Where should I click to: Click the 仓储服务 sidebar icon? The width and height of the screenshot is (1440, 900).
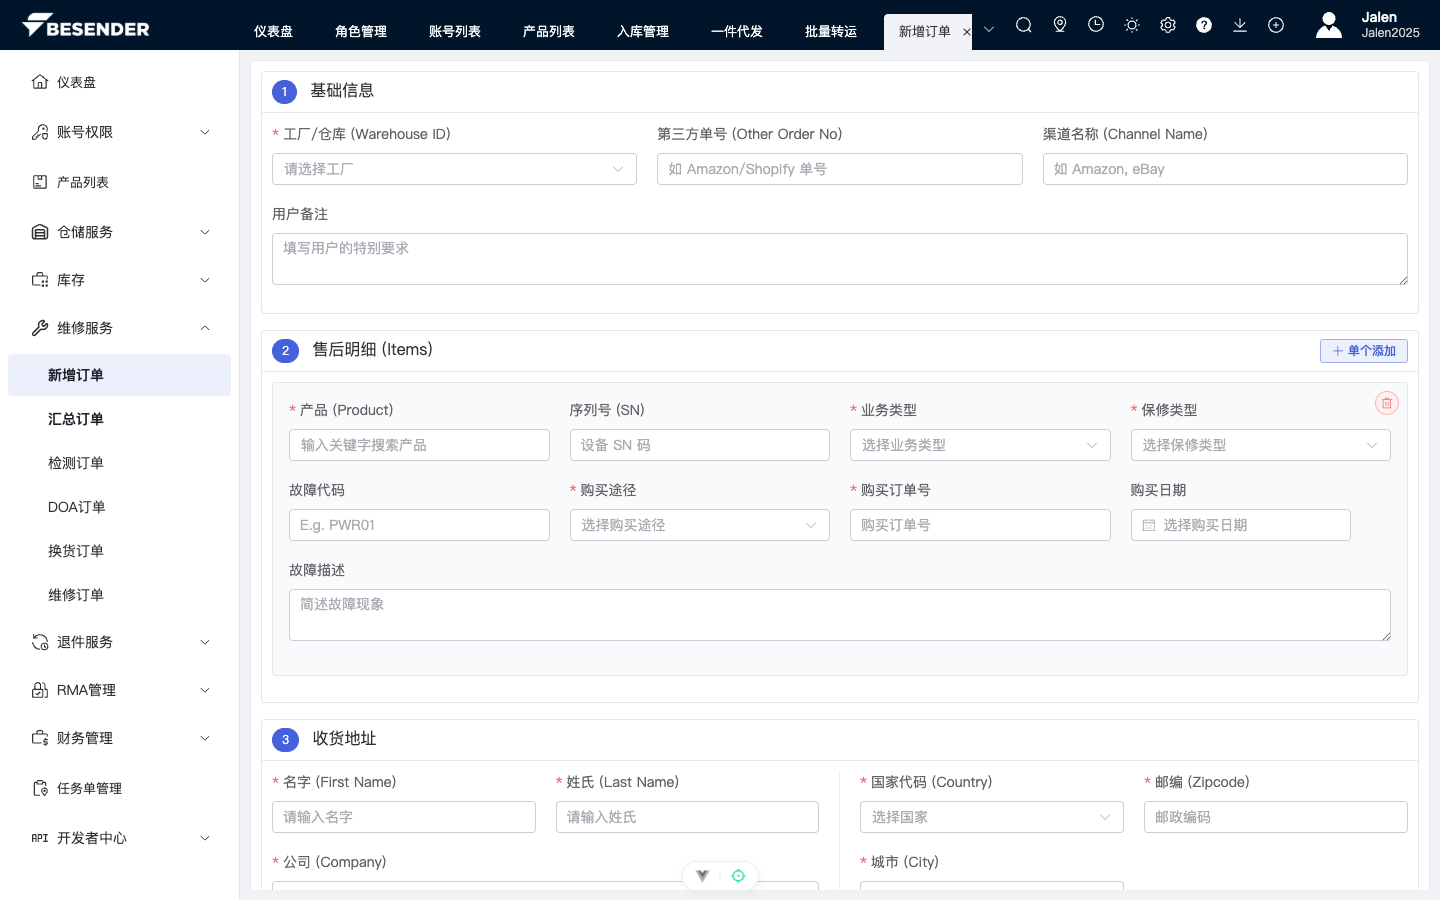coord(40,232)
